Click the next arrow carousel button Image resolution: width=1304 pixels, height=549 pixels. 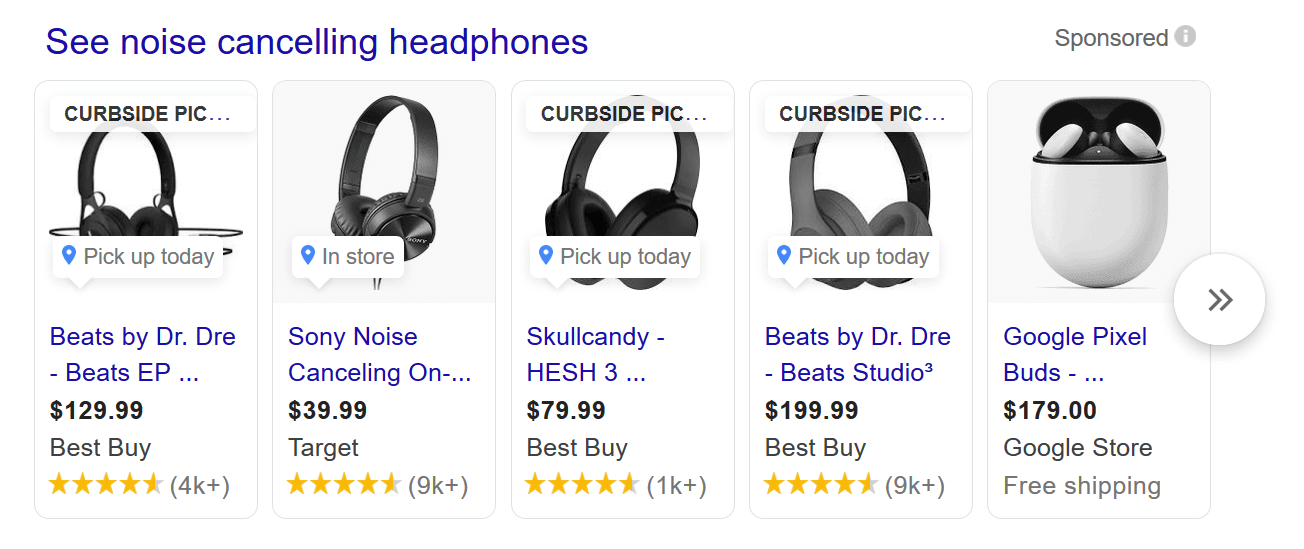[1219, 299]
